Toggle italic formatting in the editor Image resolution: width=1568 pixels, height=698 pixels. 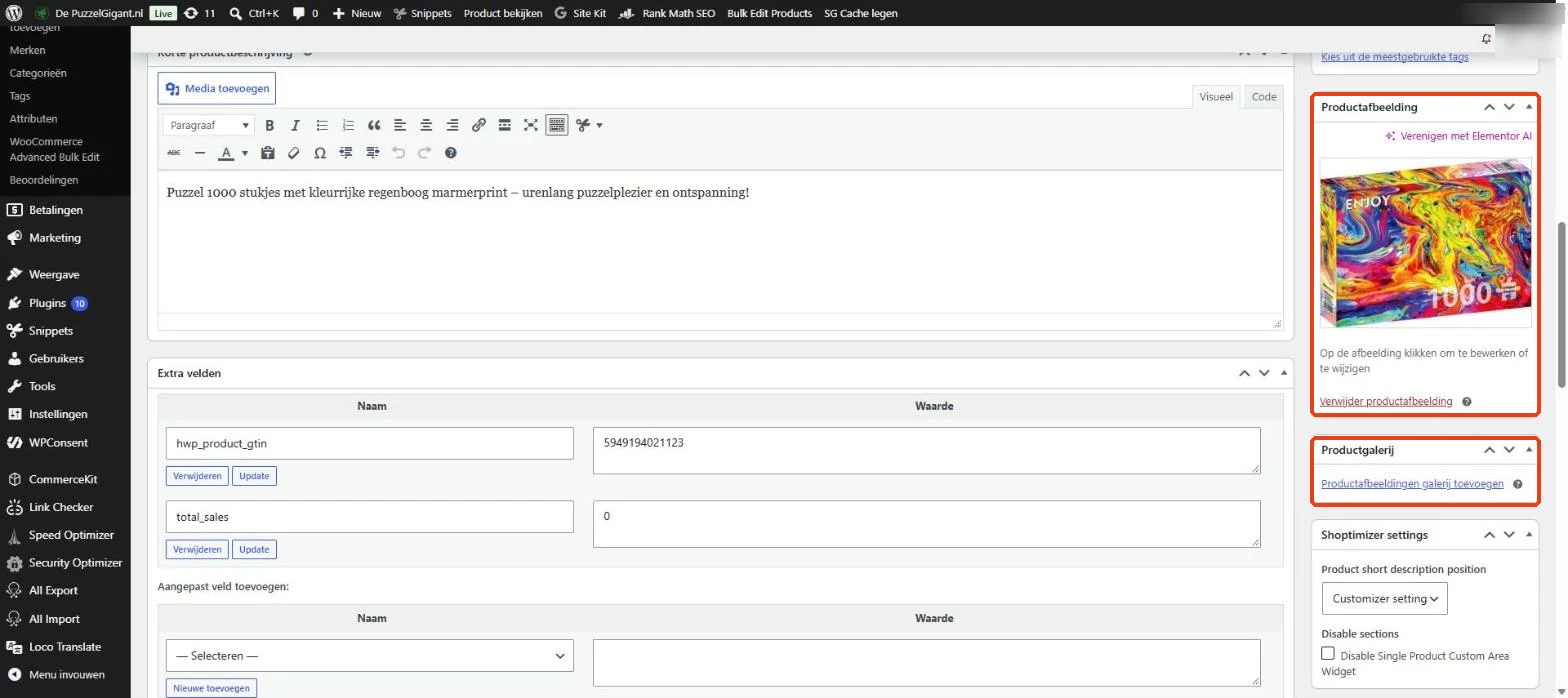tap(295, 125)
